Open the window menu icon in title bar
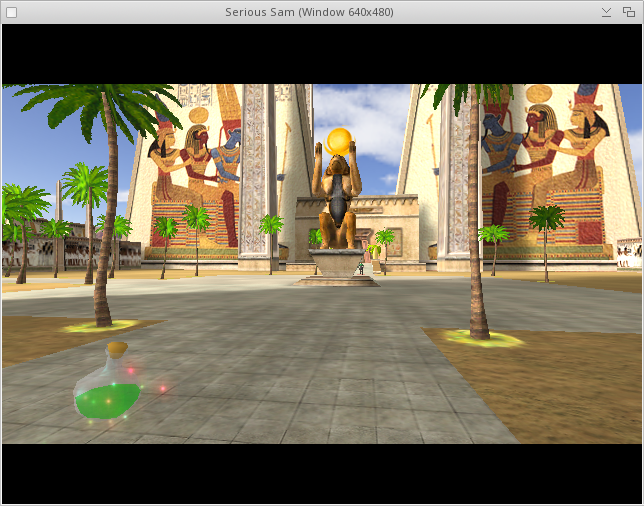Viewport: 644px width, 506px height. [11, 12]
